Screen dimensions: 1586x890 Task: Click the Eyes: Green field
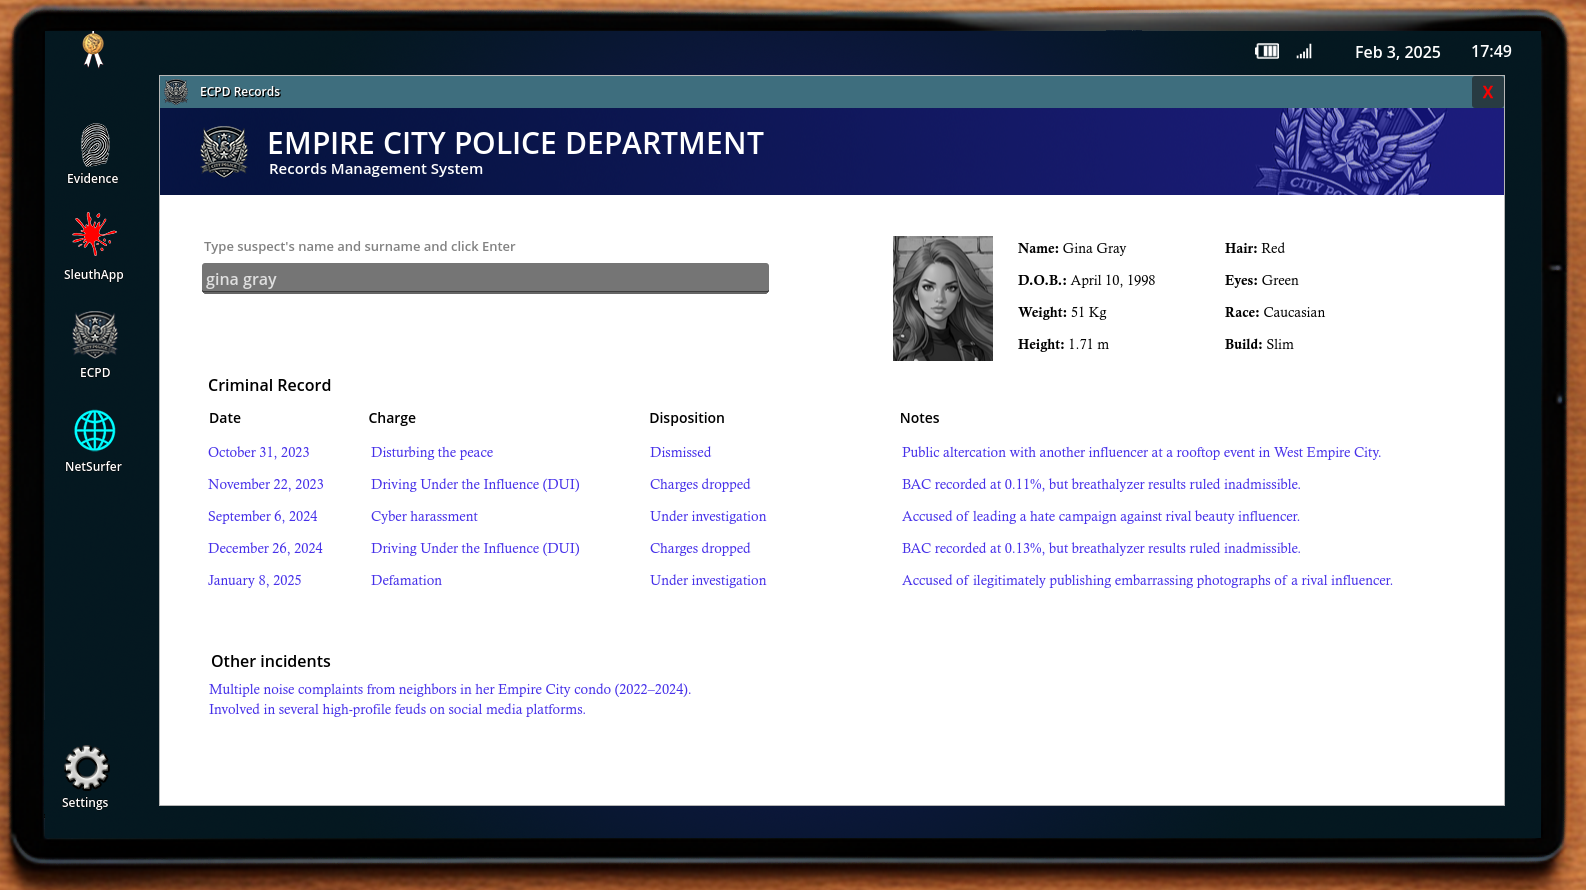click(x=1262, y=280)
